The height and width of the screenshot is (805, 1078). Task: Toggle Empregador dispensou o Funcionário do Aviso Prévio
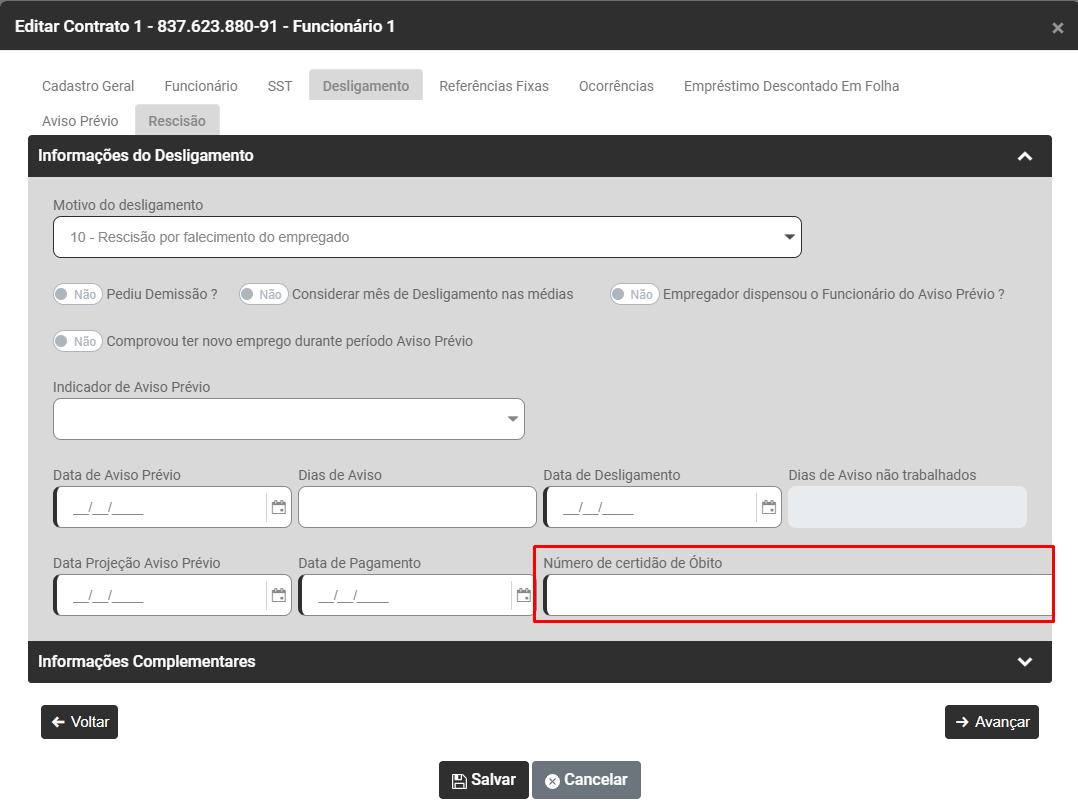pyautogui.click(x=634, y=295)
